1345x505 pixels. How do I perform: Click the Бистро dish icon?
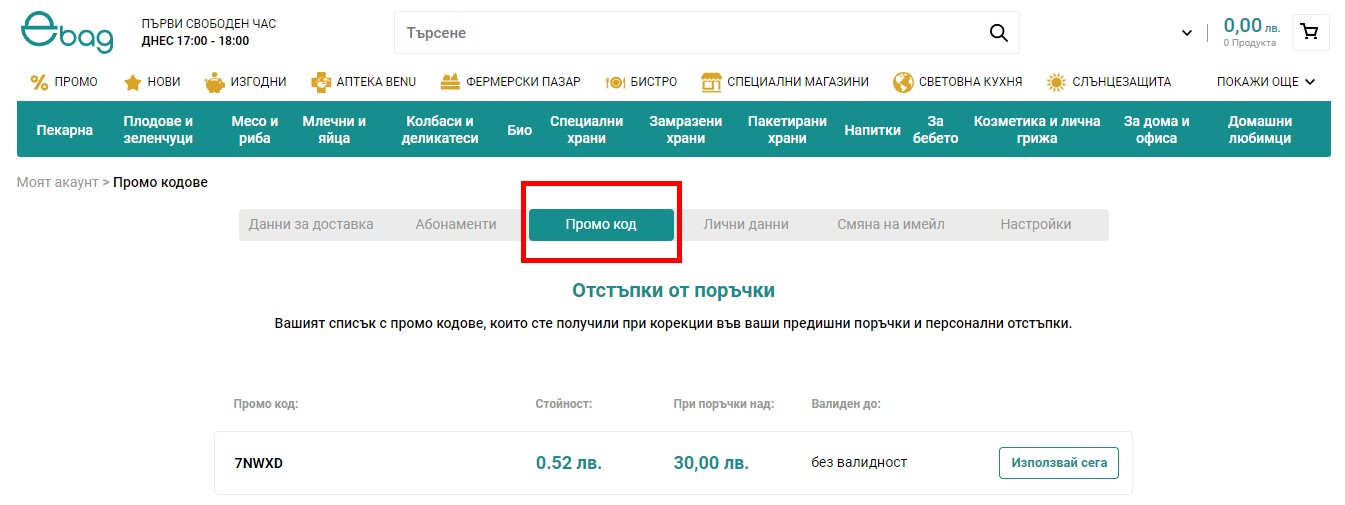point(615,82)
